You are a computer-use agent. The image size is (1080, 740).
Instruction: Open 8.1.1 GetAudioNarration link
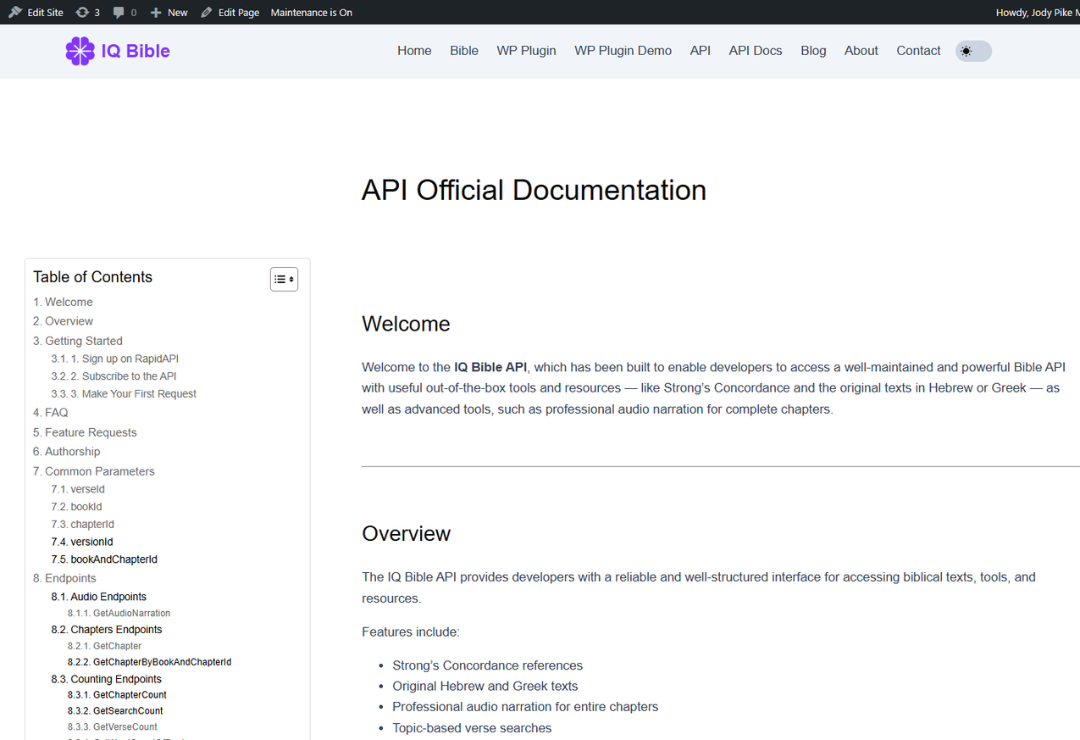[x=118, y=613]
